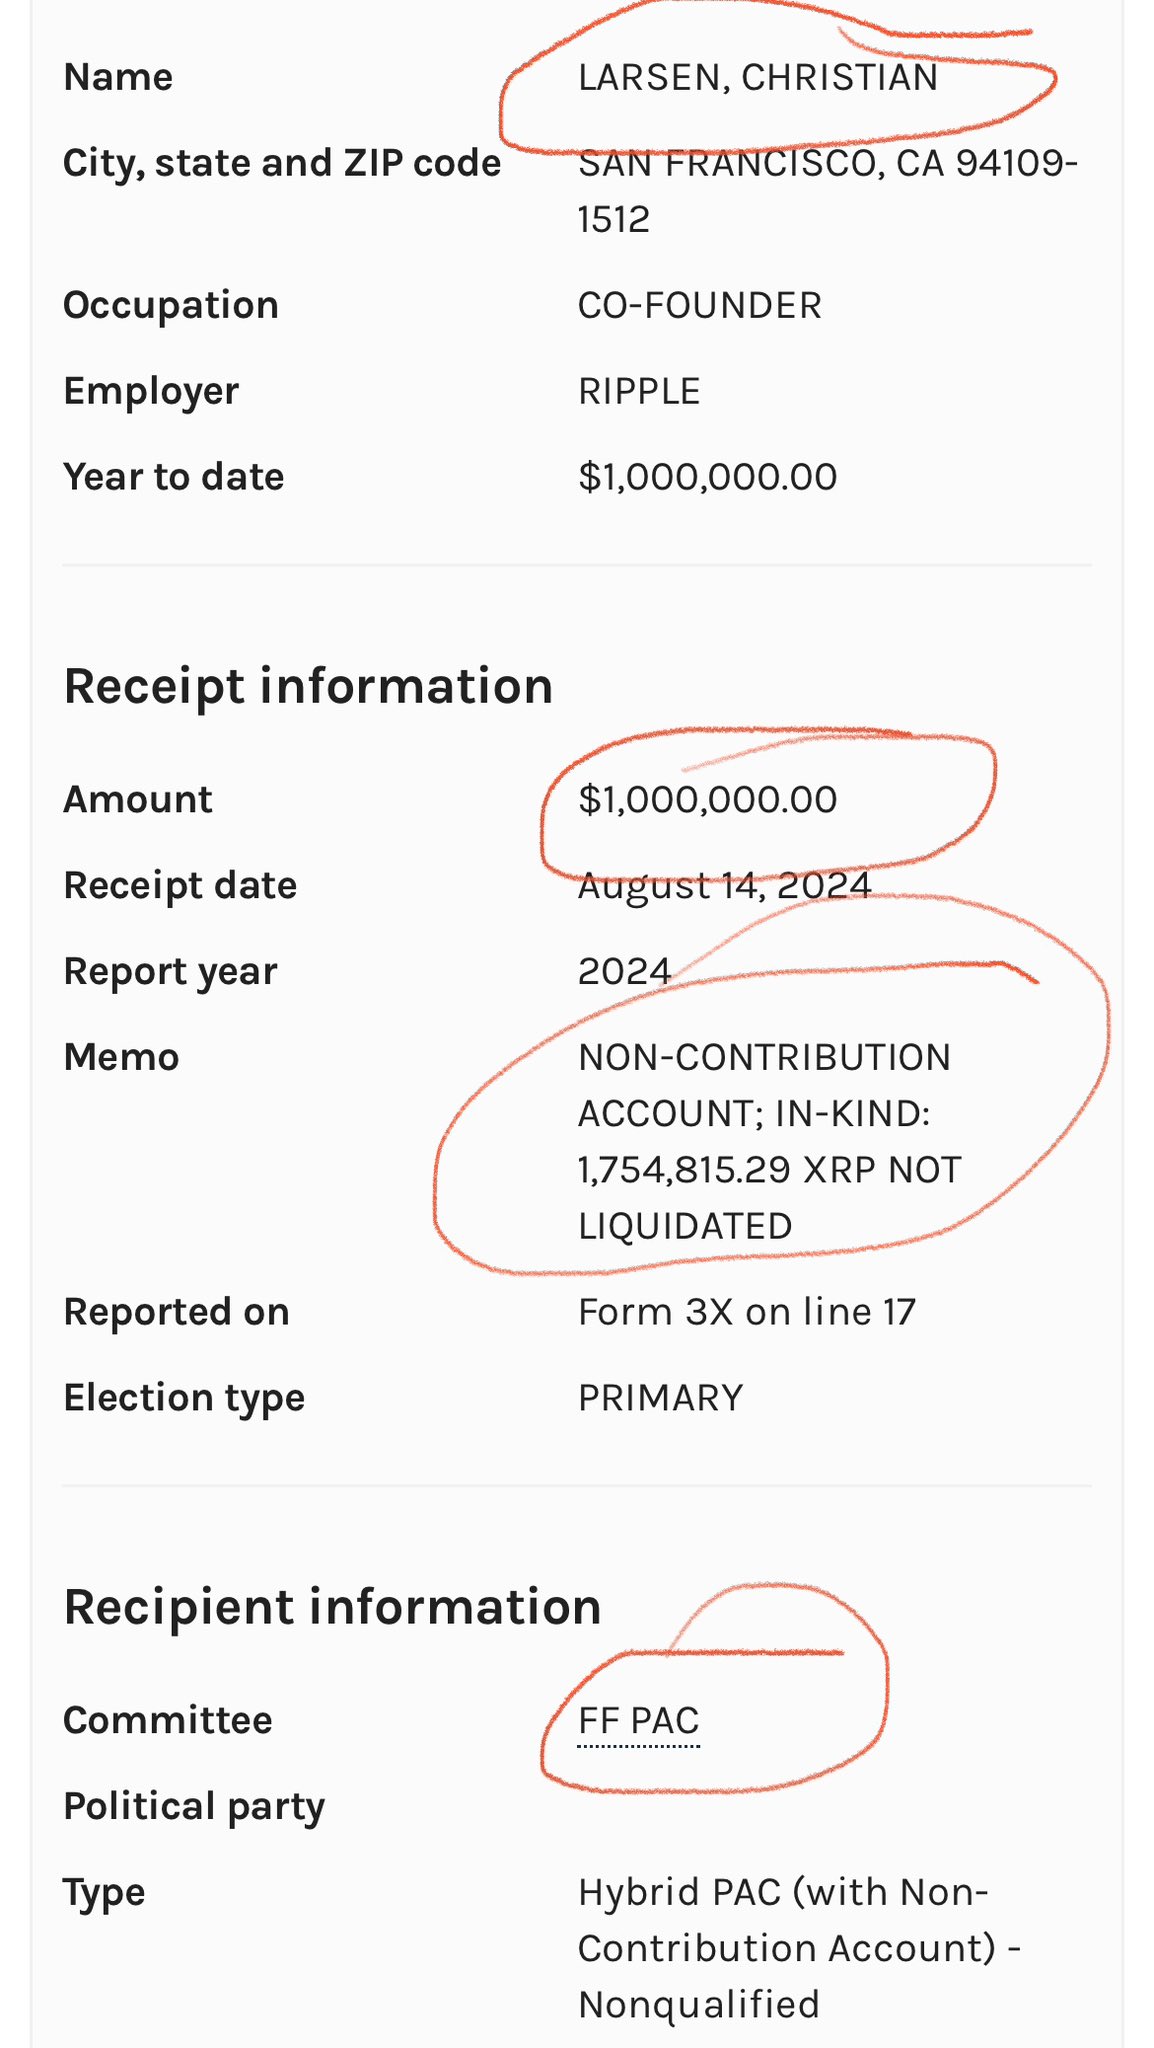Click the Year to date $1,000,000.00 value
The width and height of the screenshot is (1154, 2048).
pyautogui.click(x=707, y=476)
